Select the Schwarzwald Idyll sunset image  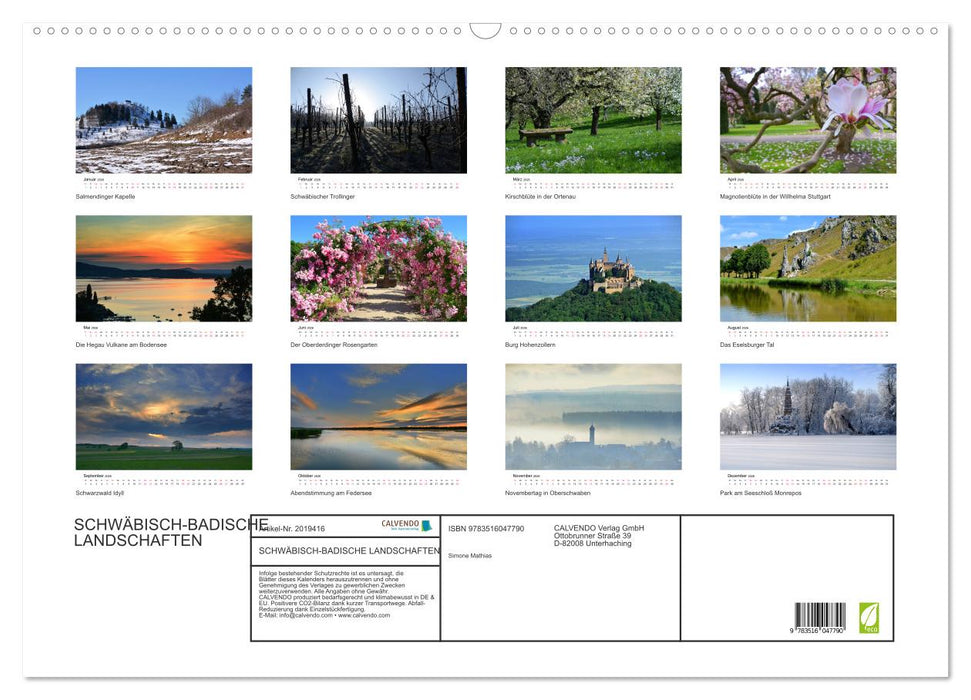click(x=162, y=416)
